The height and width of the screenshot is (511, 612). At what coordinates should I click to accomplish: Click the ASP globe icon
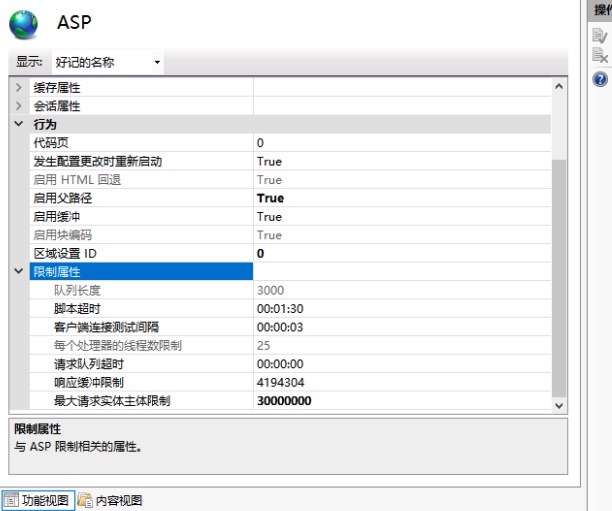click(x=23, y=25)
